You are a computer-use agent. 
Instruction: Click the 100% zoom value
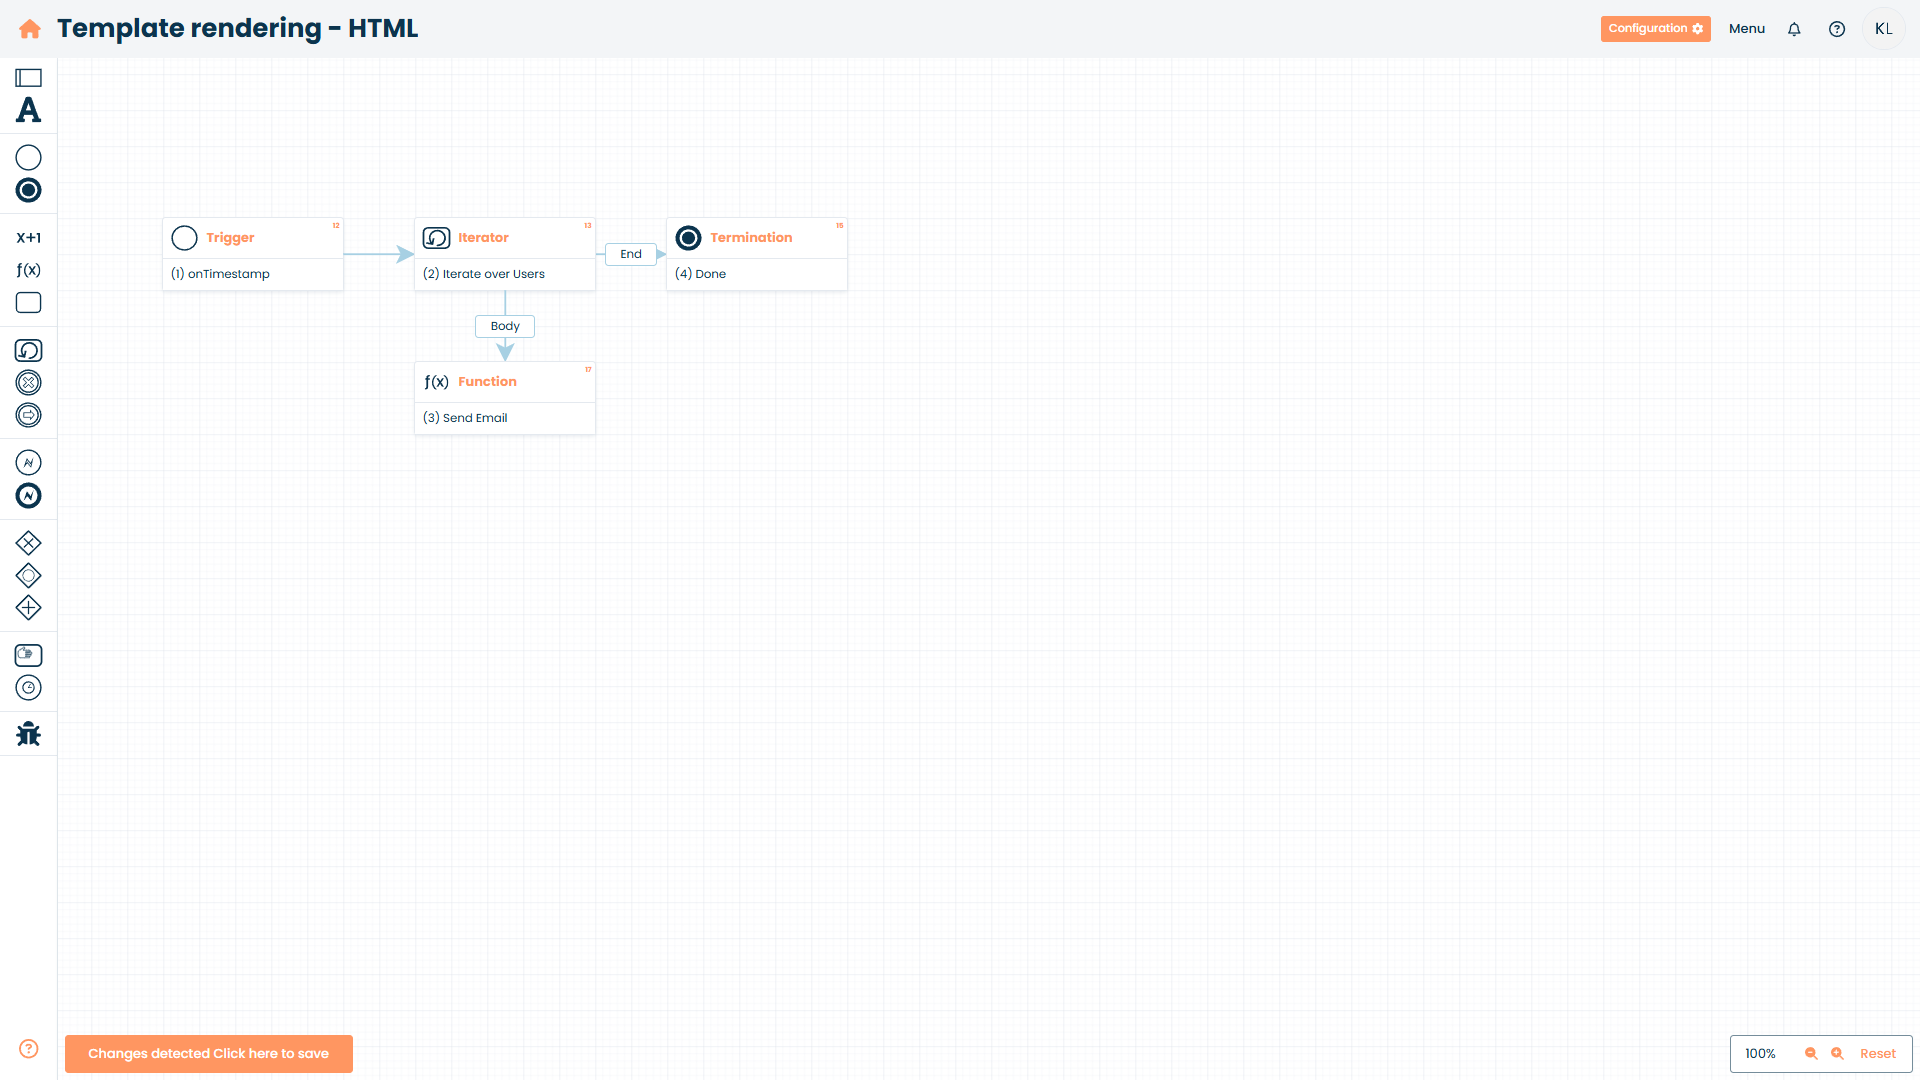click(1760, 1054)
